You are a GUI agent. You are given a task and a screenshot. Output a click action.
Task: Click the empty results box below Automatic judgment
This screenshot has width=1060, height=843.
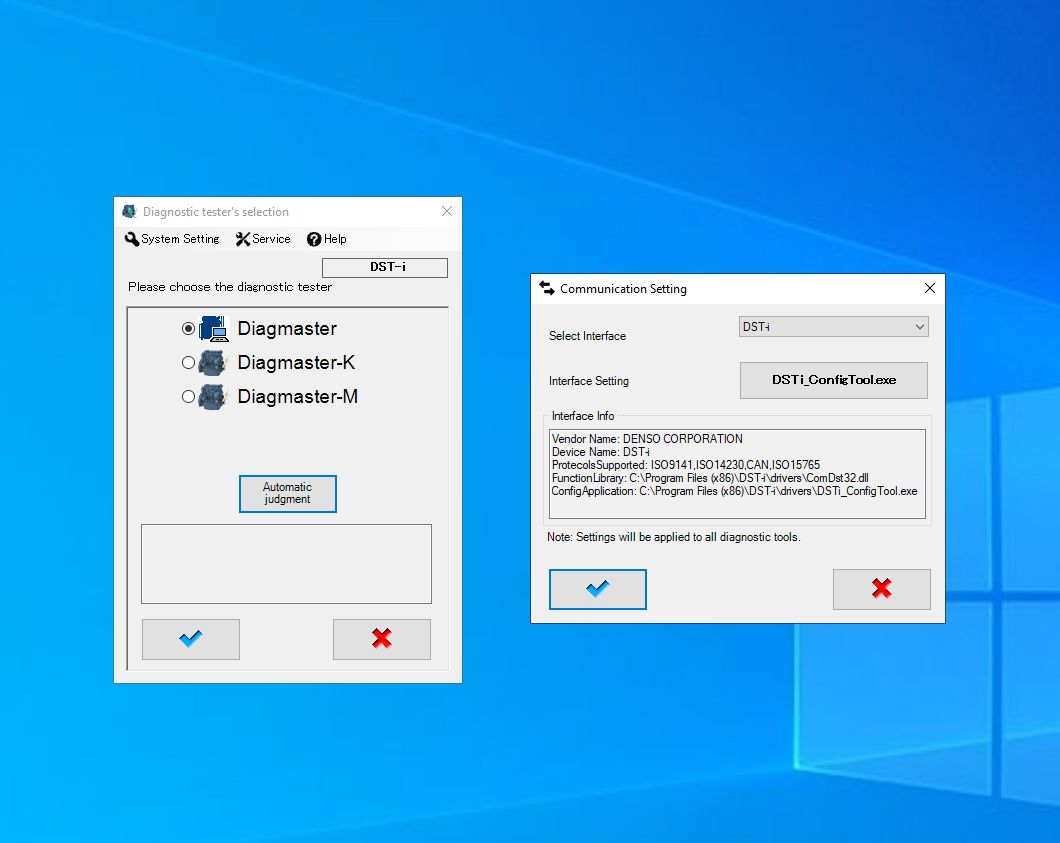pos(286,564)
